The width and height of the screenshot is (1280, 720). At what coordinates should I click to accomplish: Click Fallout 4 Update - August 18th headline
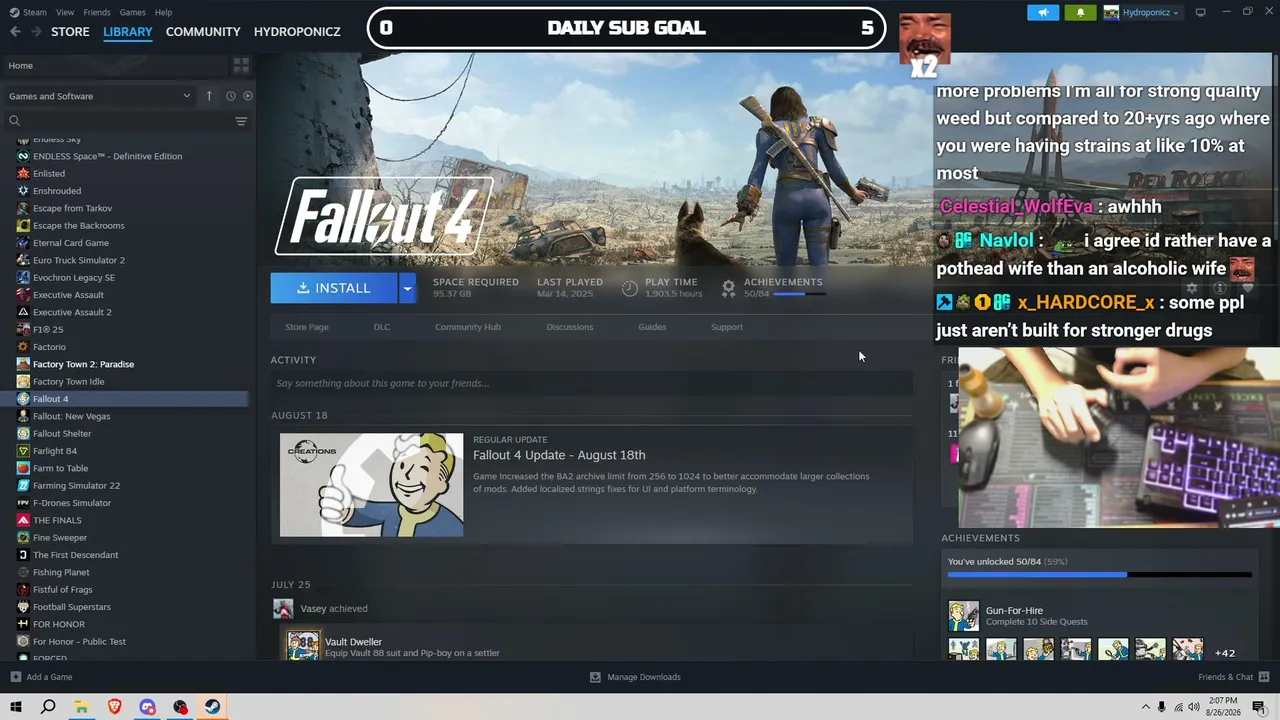(559, 455)
